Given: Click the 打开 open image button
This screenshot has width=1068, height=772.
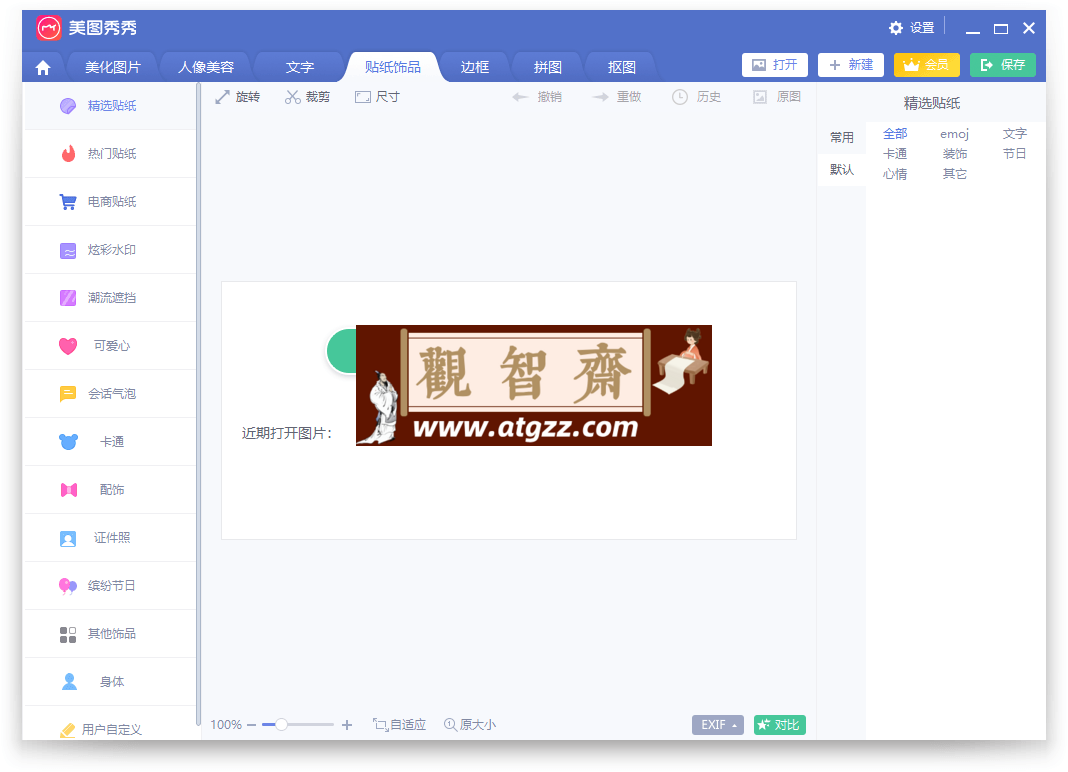Looking at the screenshot, I should 775,65.
